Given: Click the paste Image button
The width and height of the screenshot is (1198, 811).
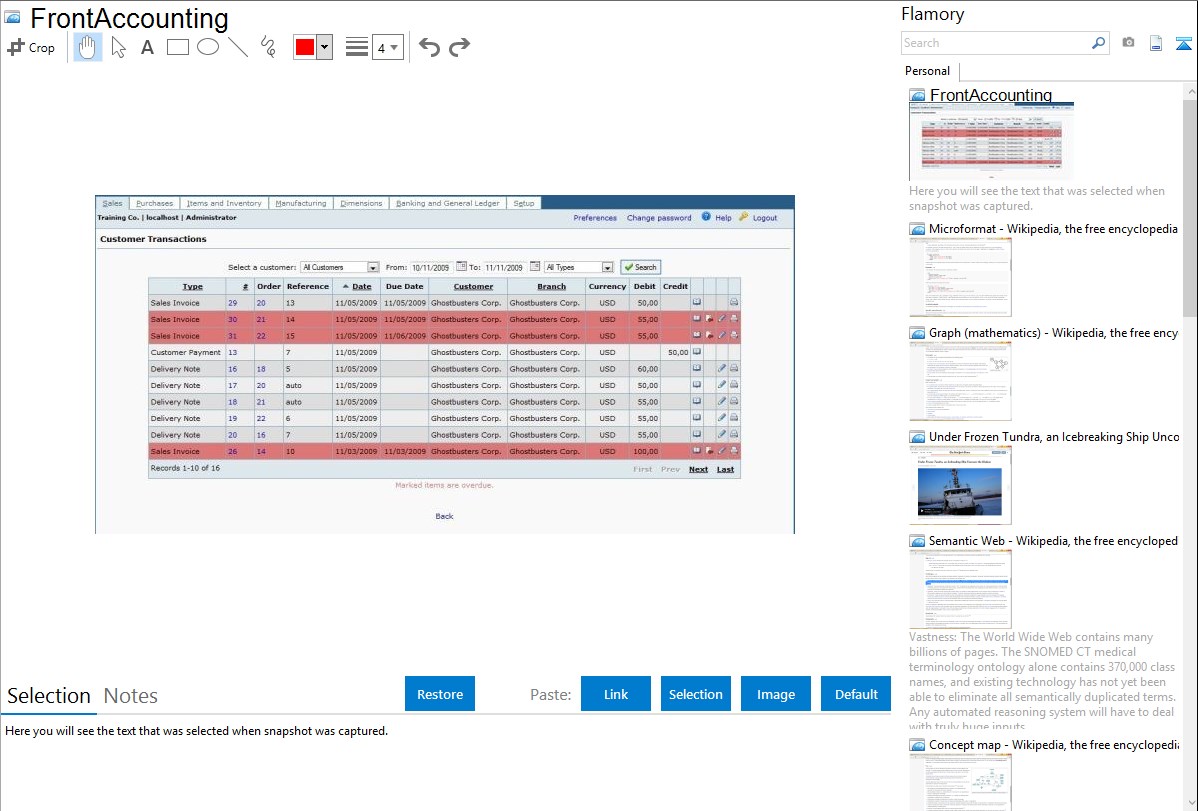Looking at the screenshot, I should tap(775, 694).
